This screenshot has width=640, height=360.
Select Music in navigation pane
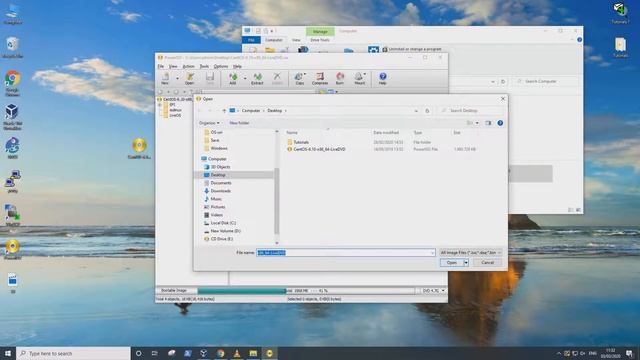tap(216, 199)
